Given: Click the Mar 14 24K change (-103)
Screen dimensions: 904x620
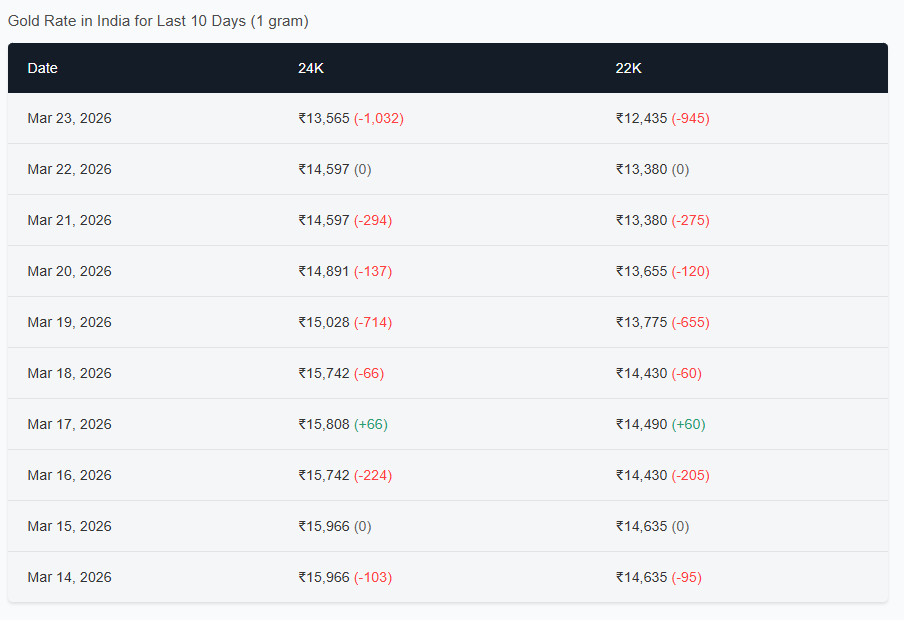Looking at the screenshot, I should tap(373, 577).
